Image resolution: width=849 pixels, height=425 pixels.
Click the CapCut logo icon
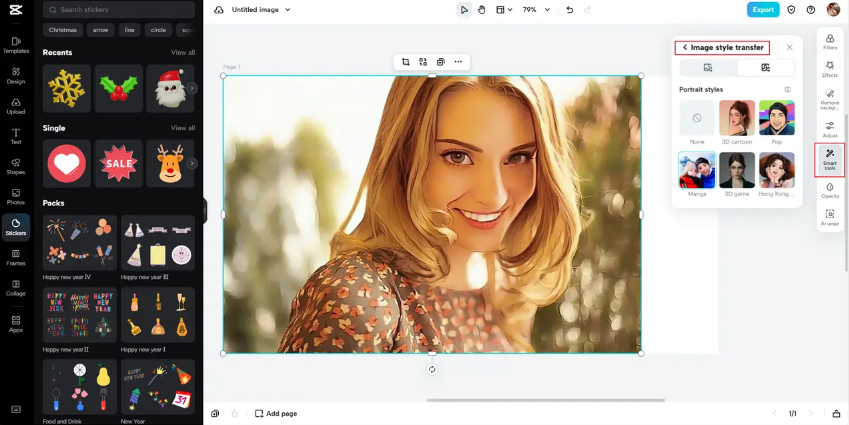point(16,10)
